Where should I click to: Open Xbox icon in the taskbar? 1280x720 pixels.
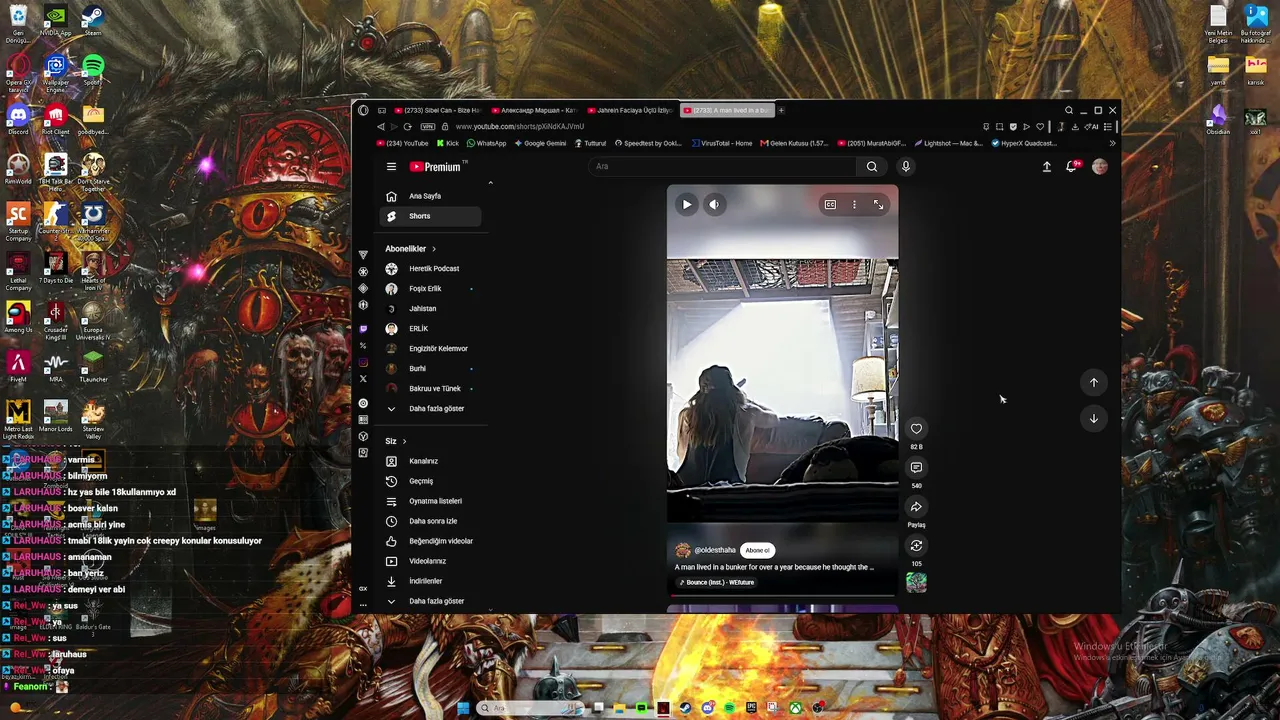pos(796,708)
